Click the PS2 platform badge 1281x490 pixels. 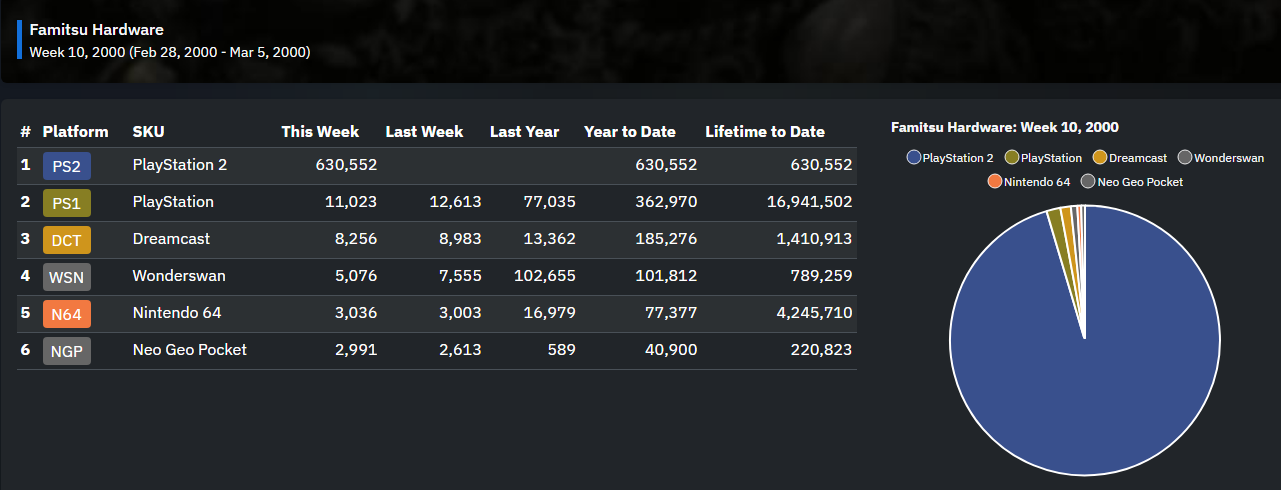[67, 166]
